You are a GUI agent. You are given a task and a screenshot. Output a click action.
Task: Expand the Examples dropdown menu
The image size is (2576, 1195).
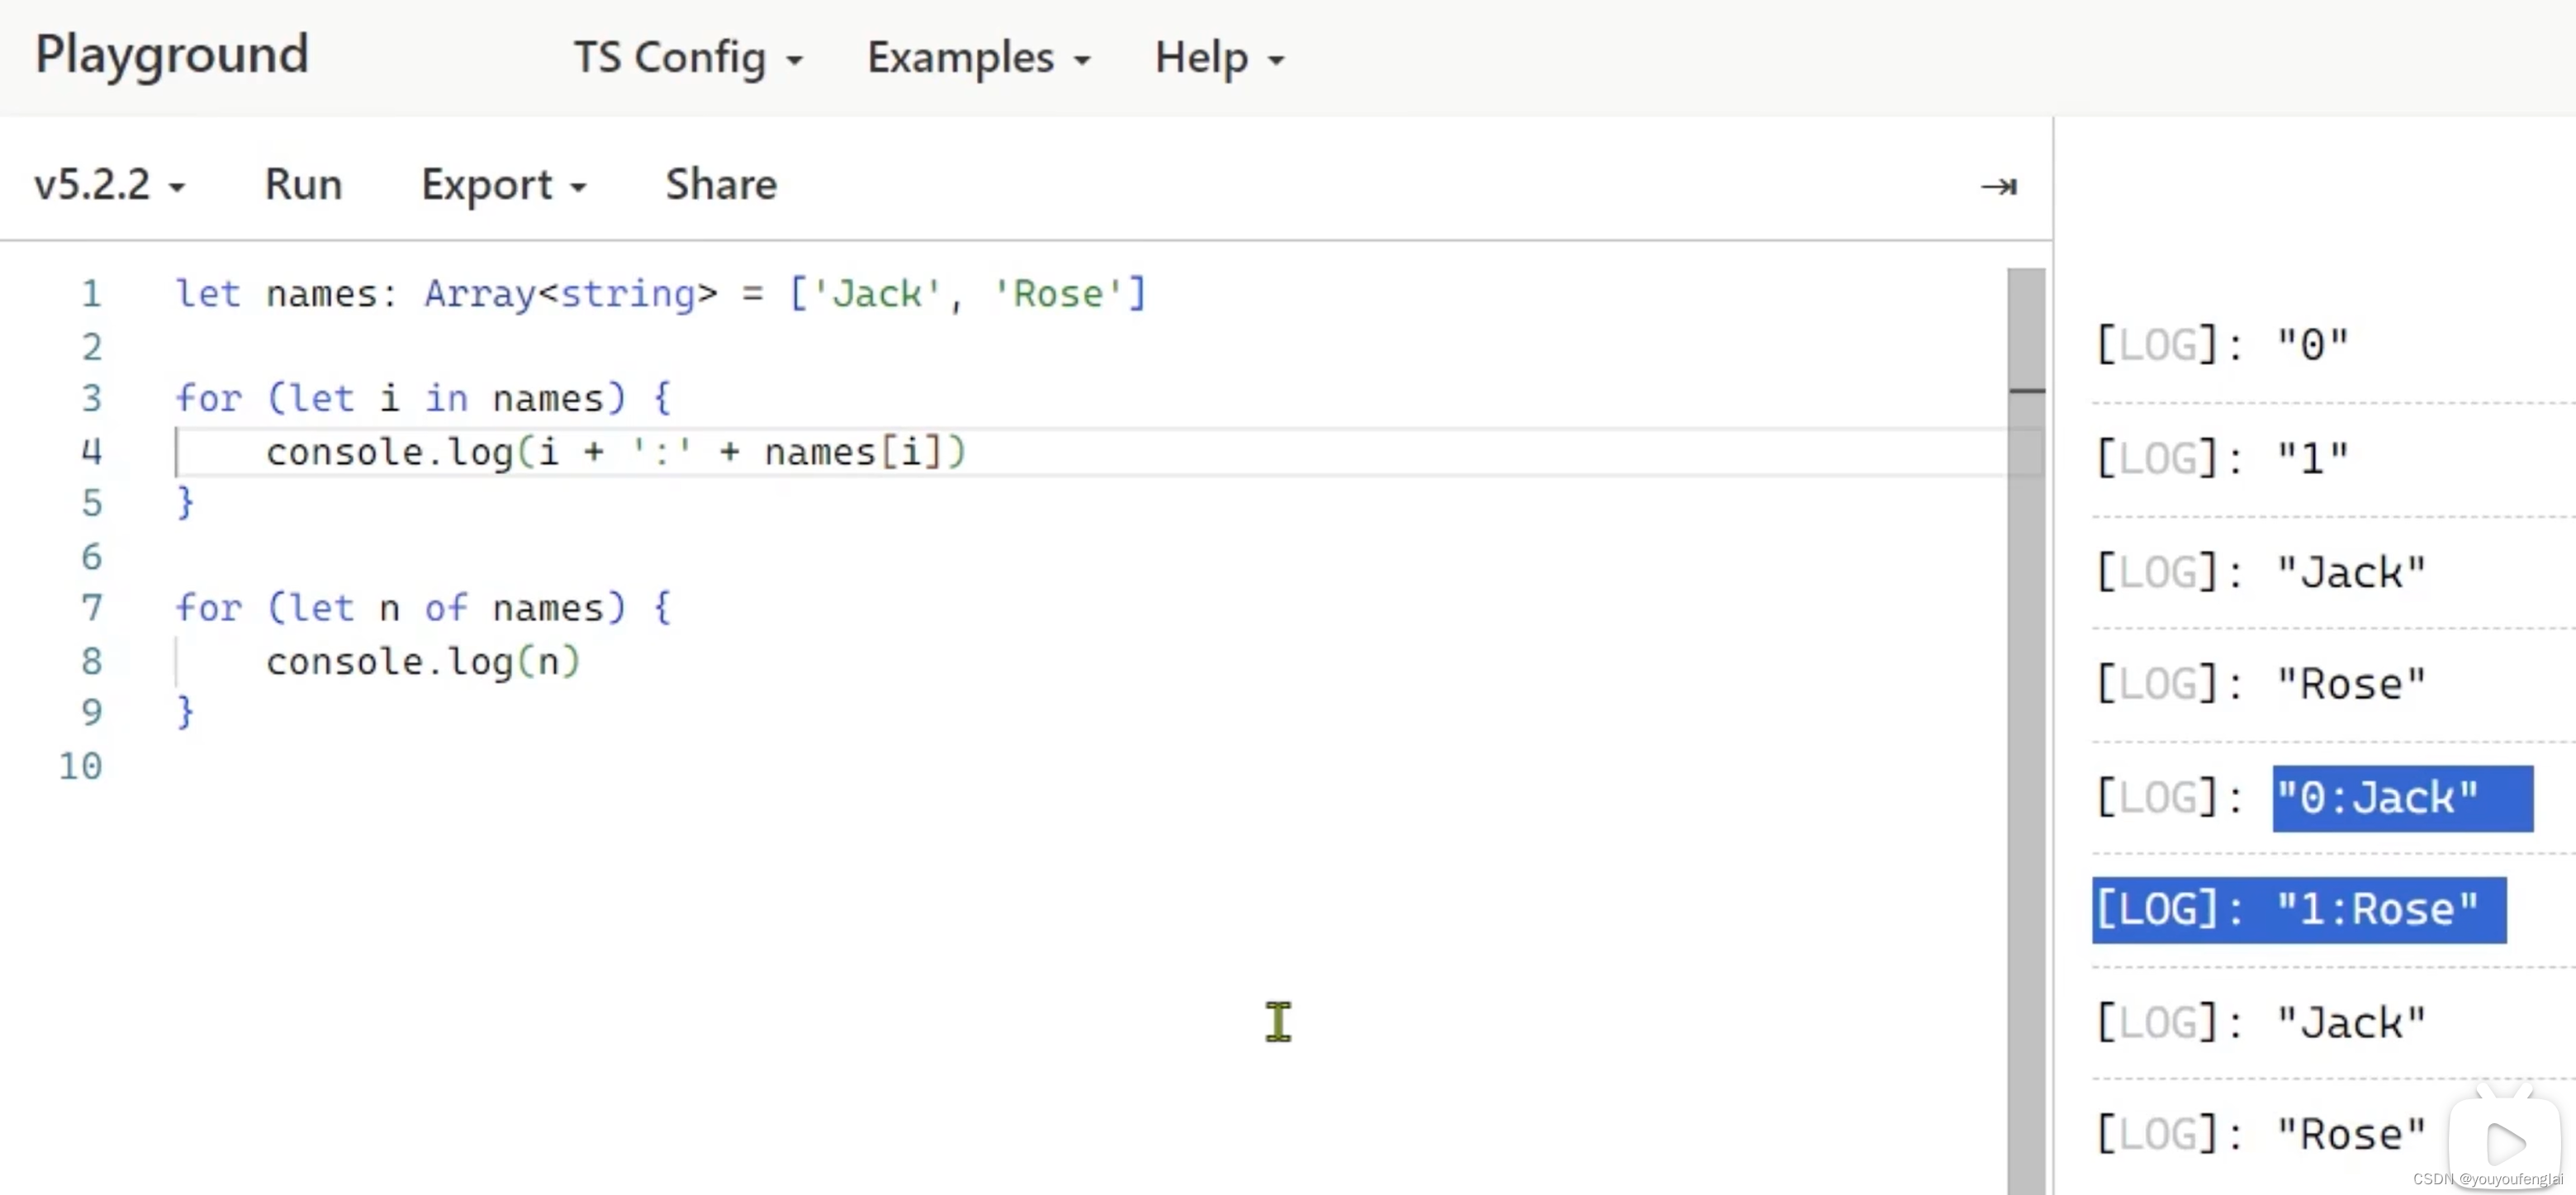point(978,58)
